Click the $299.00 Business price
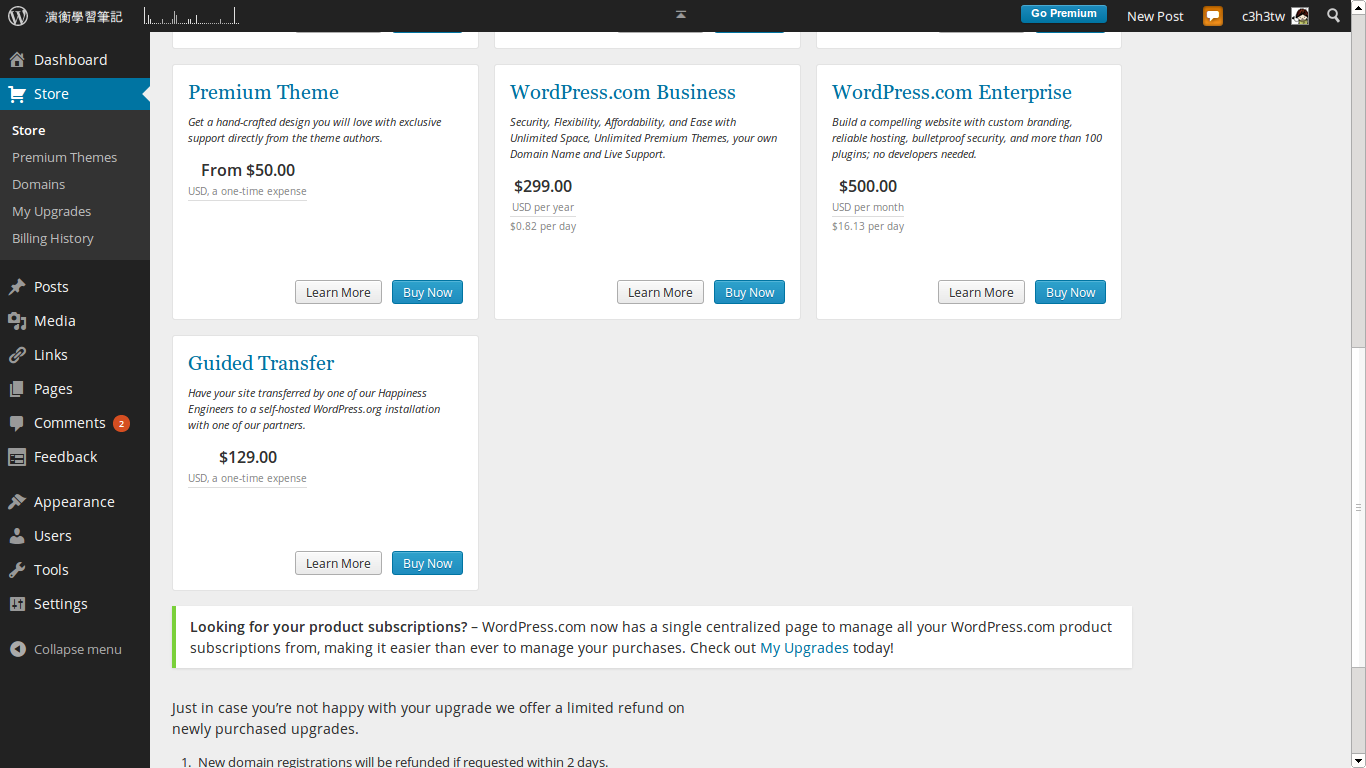 (x=543, y=186)
